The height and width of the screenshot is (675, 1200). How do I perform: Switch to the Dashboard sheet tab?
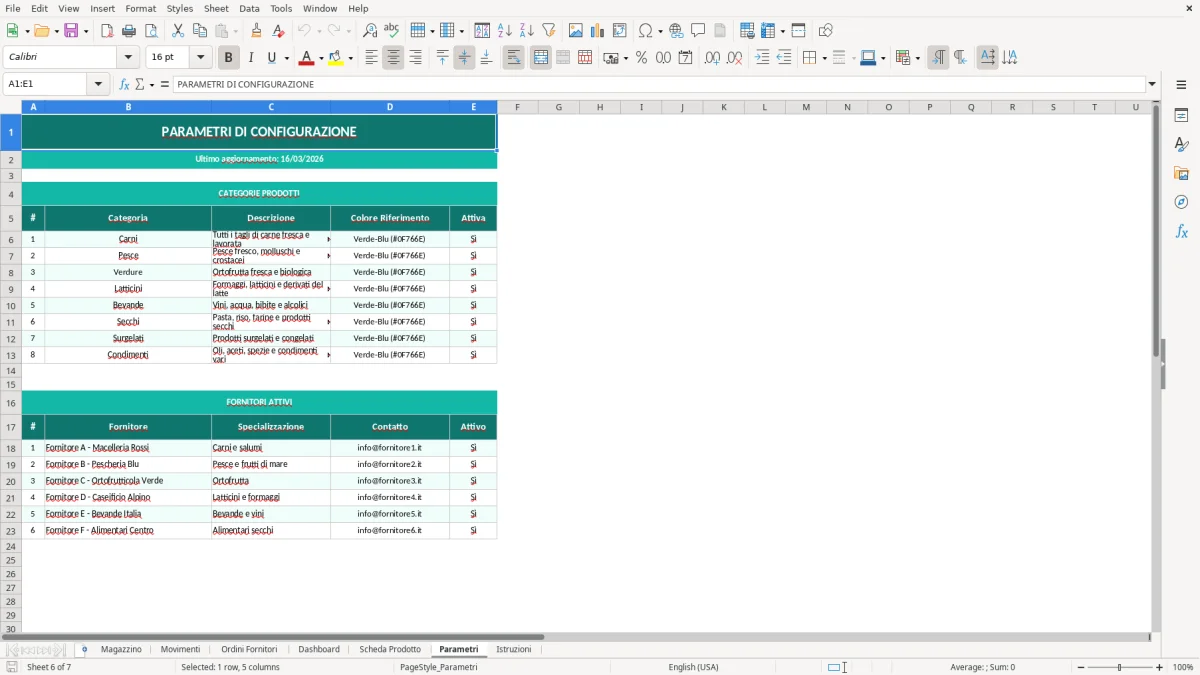pyautogui.click(x=319, y=649)
